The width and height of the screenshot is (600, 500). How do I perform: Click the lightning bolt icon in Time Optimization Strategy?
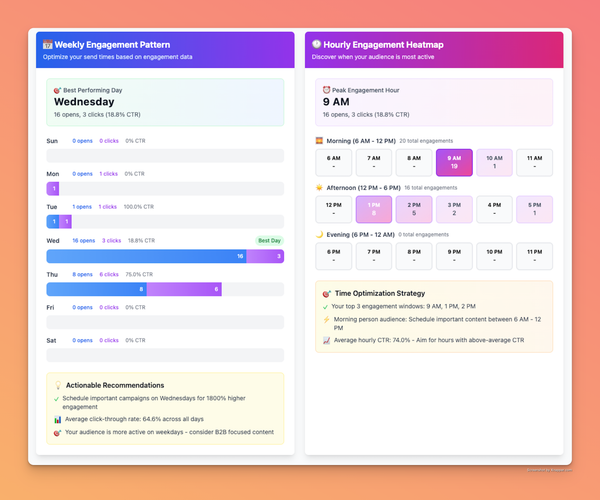point(326,319)
